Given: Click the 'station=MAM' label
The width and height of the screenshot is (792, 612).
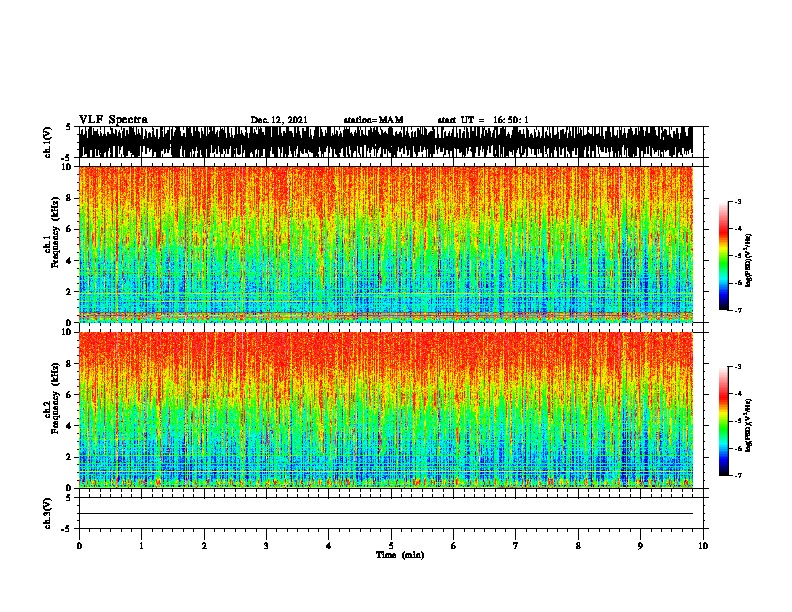Looking at the screenshot, I should coord(373,120).
